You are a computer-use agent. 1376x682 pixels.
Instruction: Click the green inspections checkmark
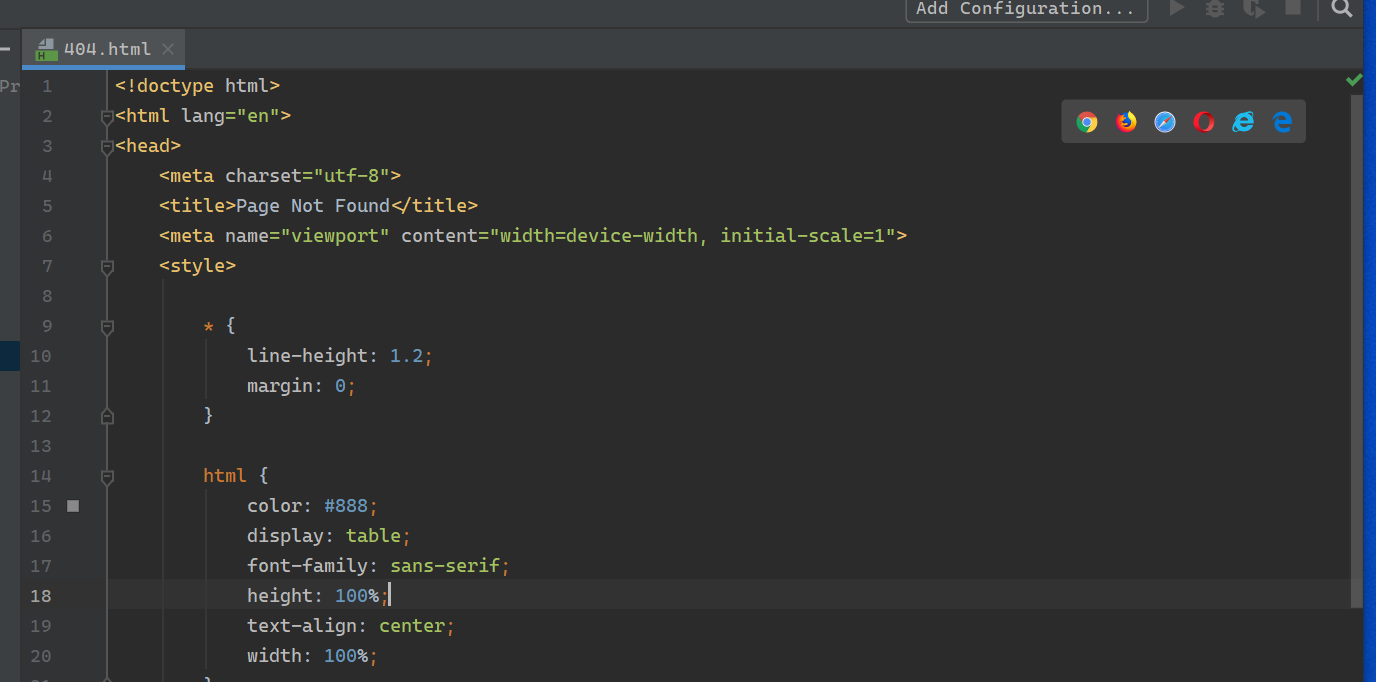click(1354, 80)
